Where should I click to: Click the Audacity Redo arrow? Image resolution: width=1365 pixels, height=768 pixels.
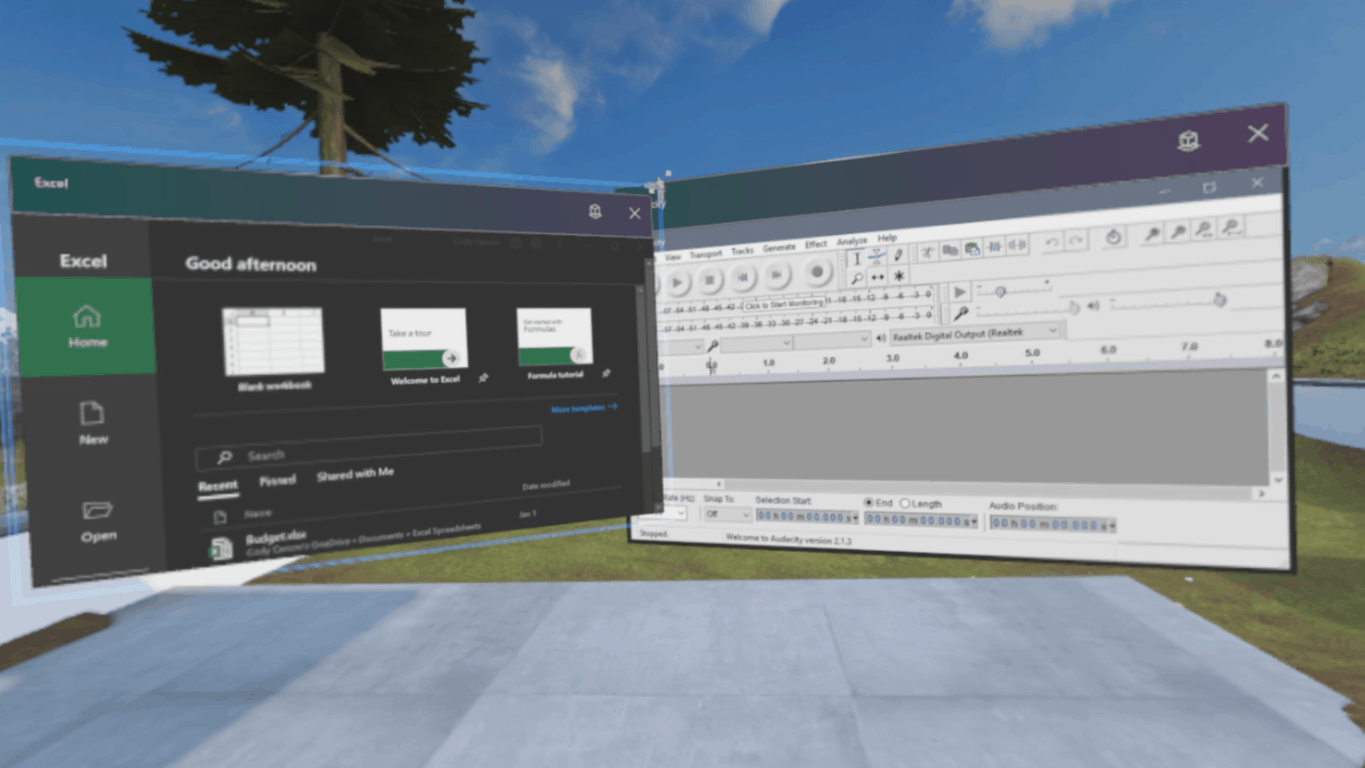tap(1075, 241)
